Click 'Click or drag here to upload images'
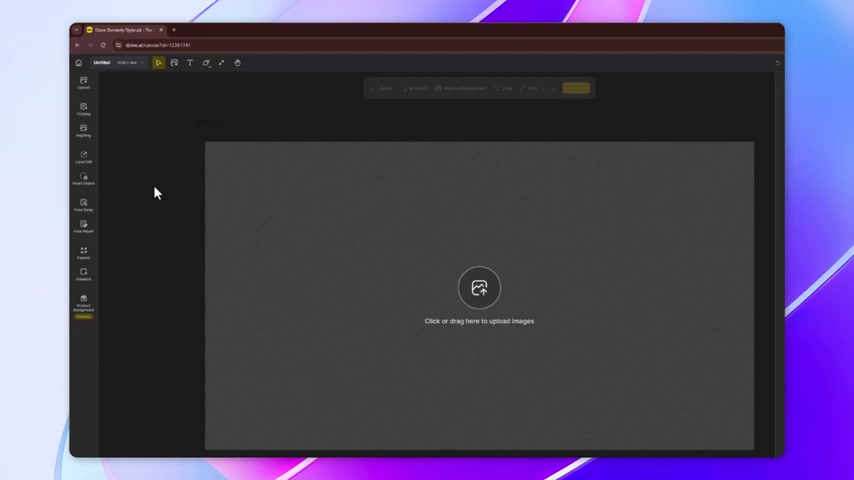854x480 pixels. [479, 321]
